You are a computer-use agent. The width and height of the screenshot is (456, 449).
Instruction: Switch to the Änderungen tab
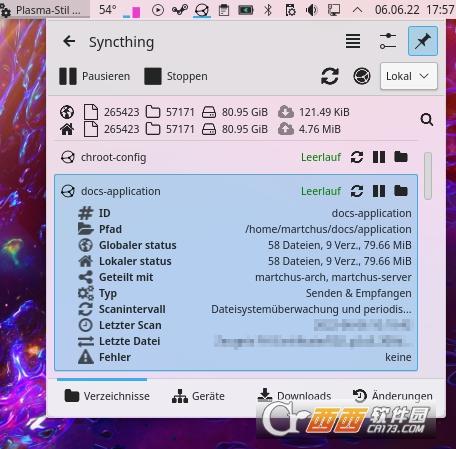coord(393,396)
